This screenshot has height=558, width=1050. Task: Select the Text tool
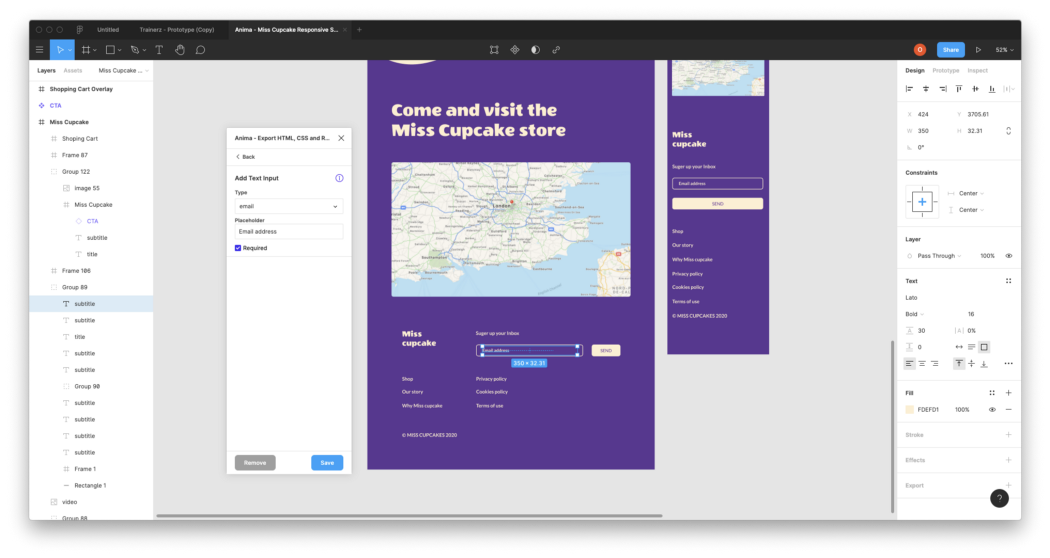[x=159, y=50]
